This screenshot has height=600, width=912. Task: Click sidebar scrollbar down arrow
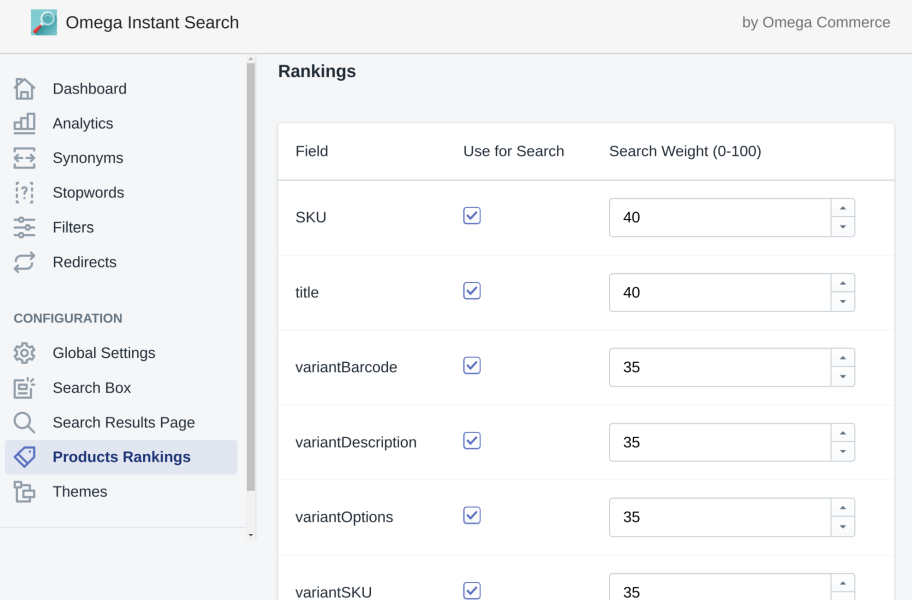(x=251, y=535)
